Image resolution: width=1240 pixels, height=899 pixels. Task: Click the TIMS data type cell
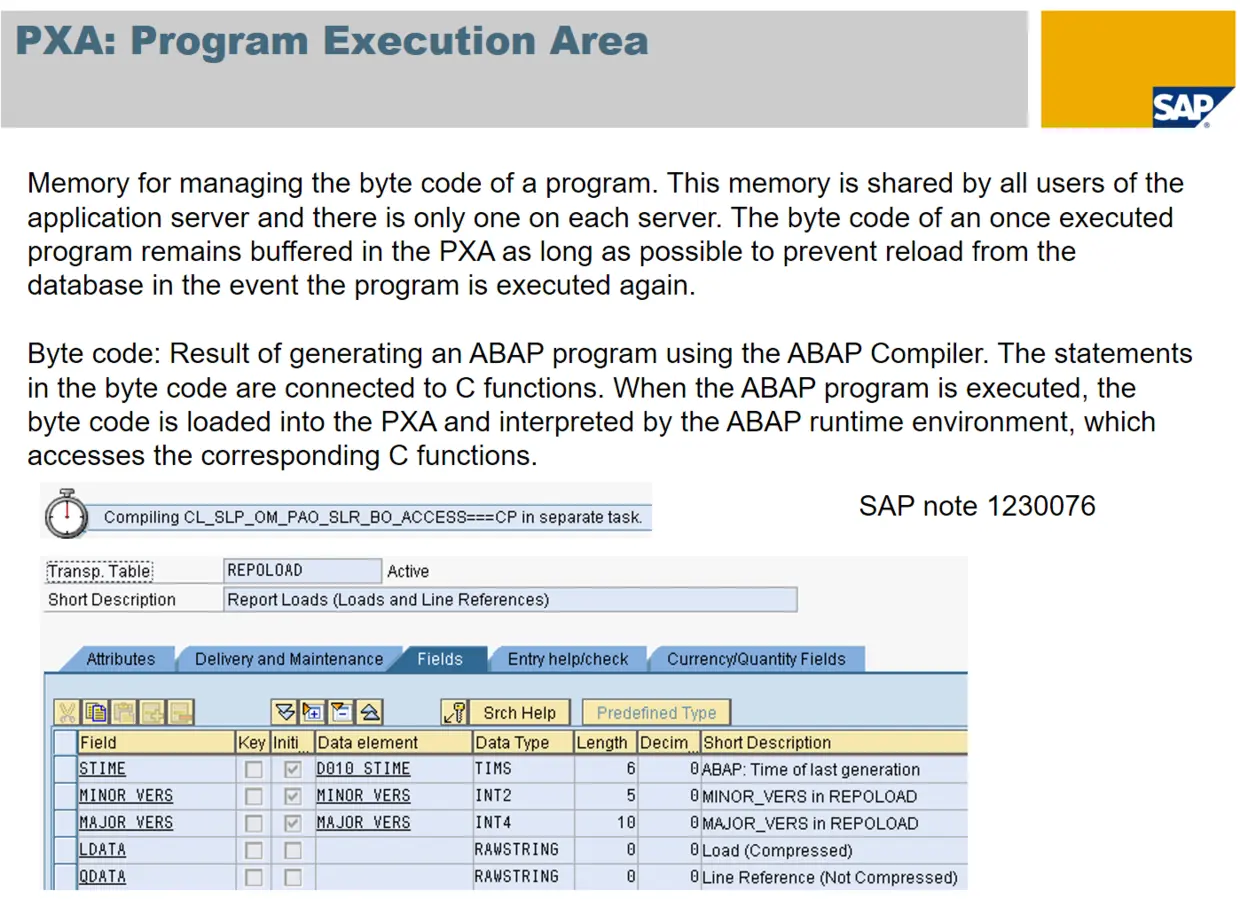(x=523, y=769)
